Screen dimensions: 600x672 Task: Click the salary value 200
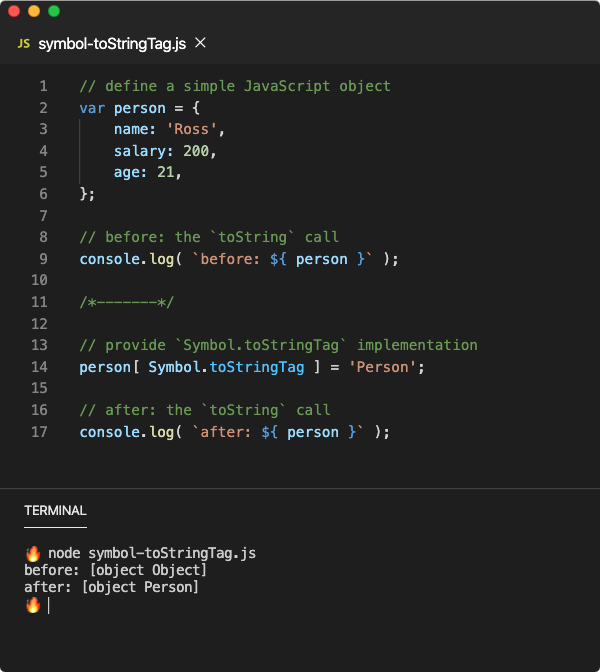click(196, 151)
